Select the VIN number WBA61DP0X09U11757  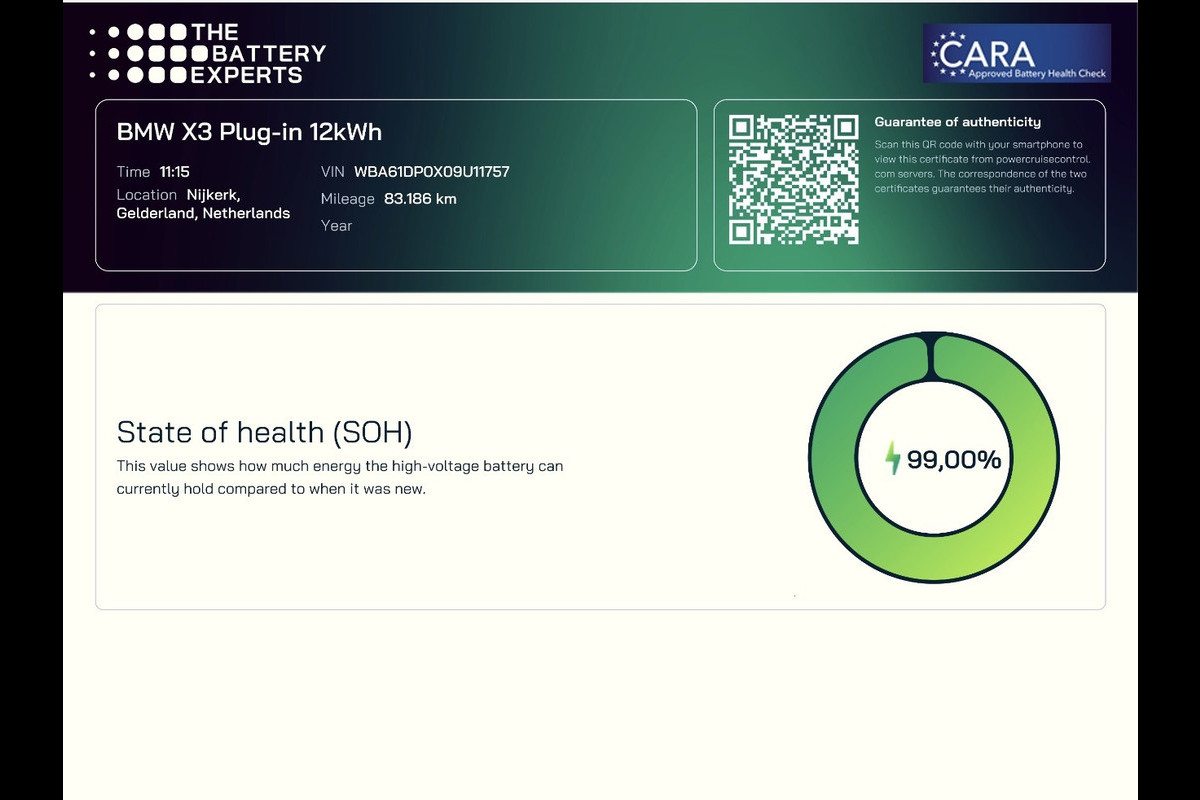click(432, 172)
